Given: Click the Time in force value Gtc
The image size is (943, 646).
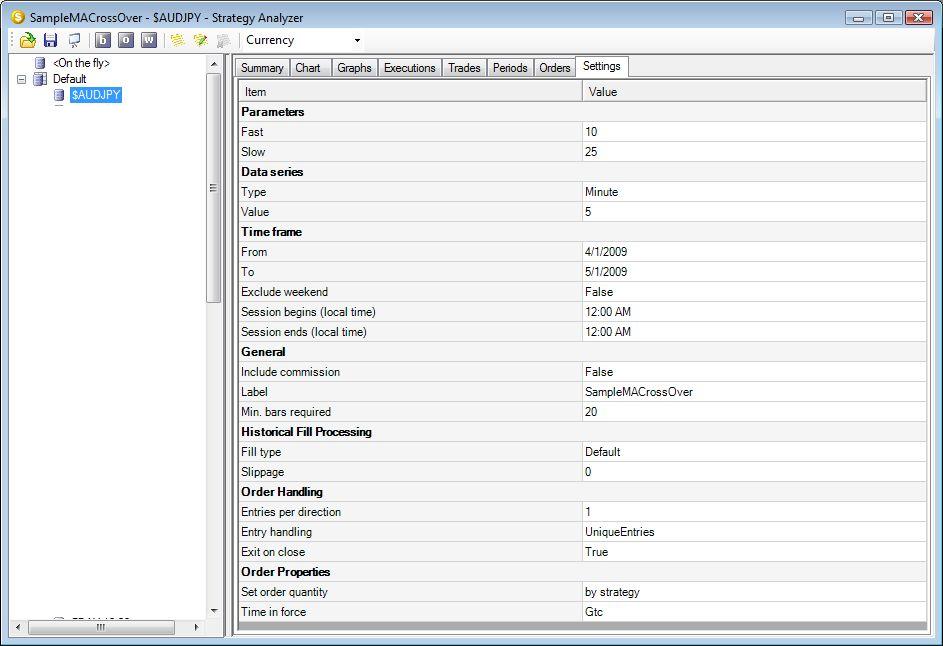Looking at the screenshot, I should point(754,612).
